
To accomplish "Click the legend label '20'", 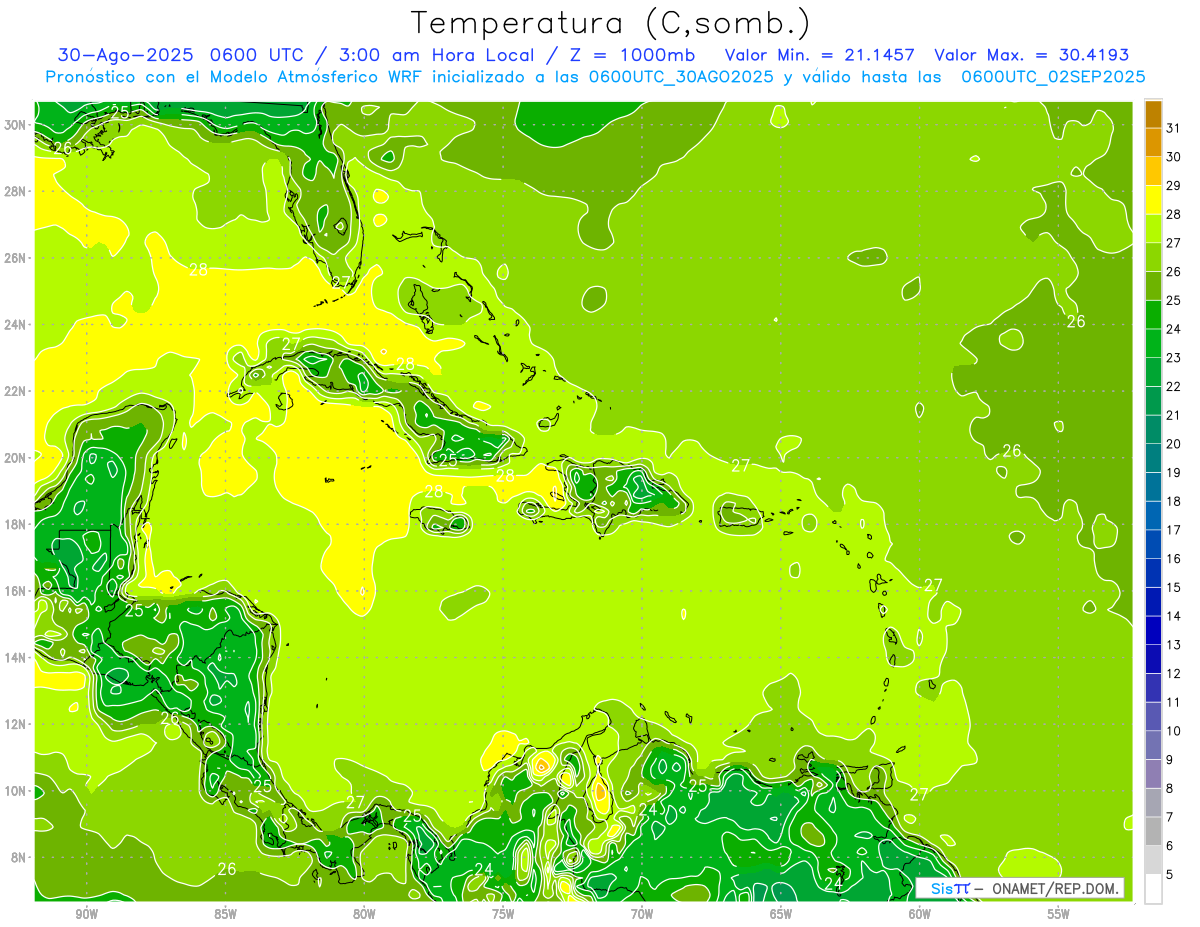I will [x=1173, y=444].
